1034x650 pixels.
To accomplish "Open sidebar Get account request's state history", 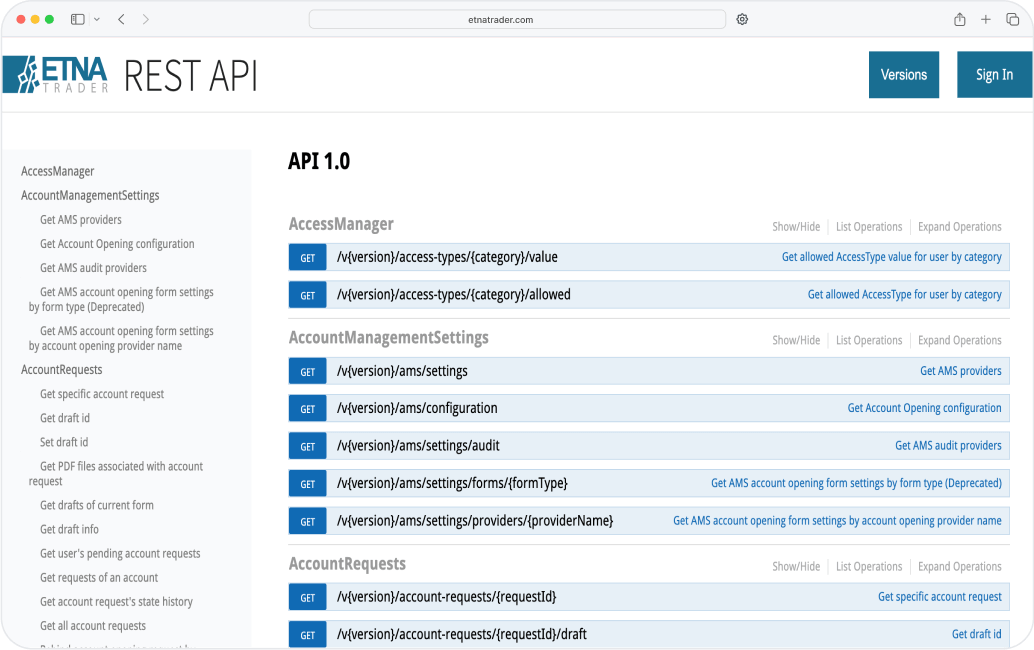I will click(116, 602).
